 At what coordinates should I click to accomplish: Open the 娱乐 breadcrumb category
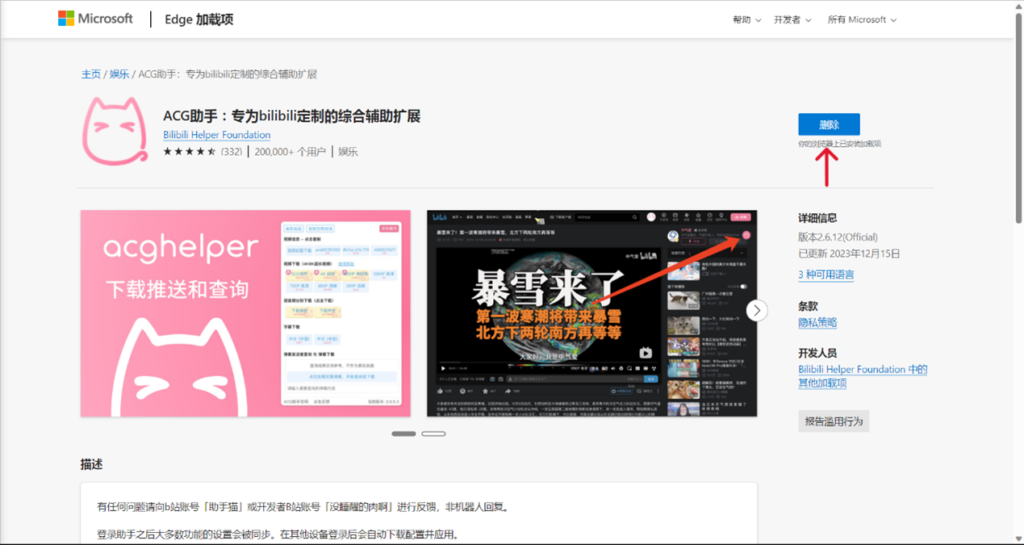(119, 74)
